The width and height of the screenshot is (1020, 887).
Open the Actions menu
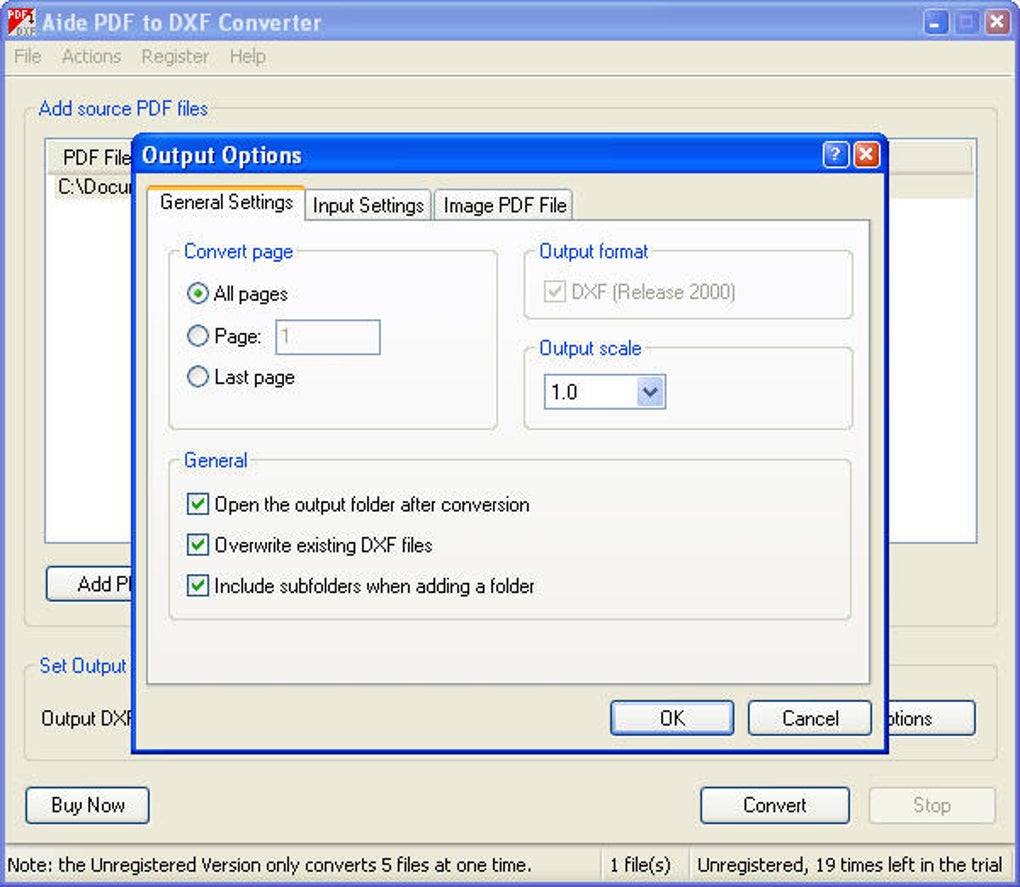(92, 57)
